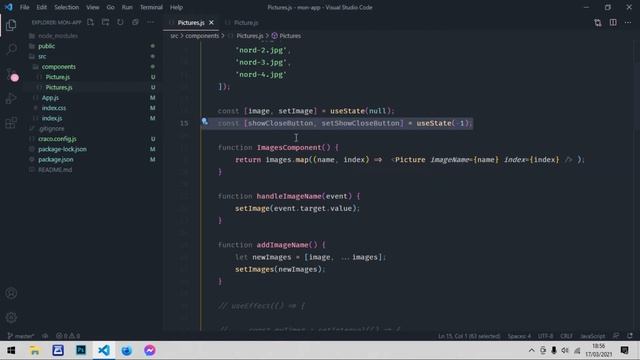This screenshot has height=360, width=640.
Task: Click the Ln 15 cursor position indicator
Action: click(469, 336)
